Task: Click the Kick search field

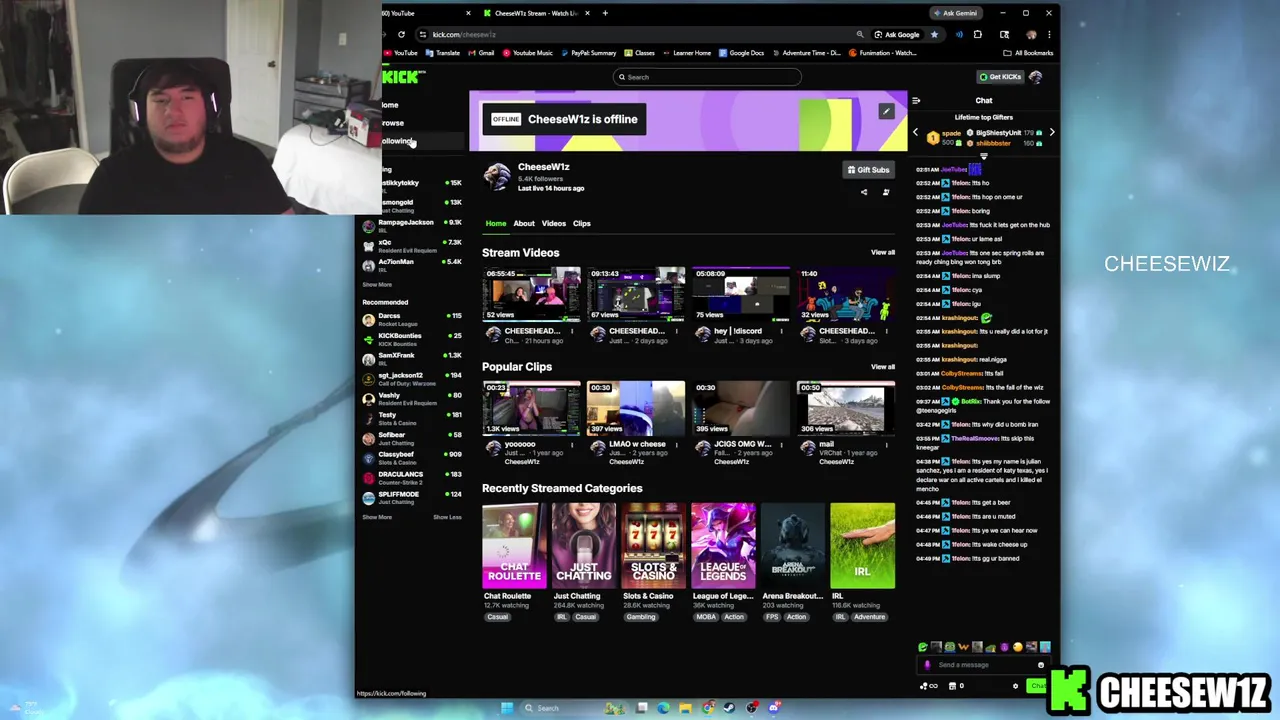Action: coord(707,77)
